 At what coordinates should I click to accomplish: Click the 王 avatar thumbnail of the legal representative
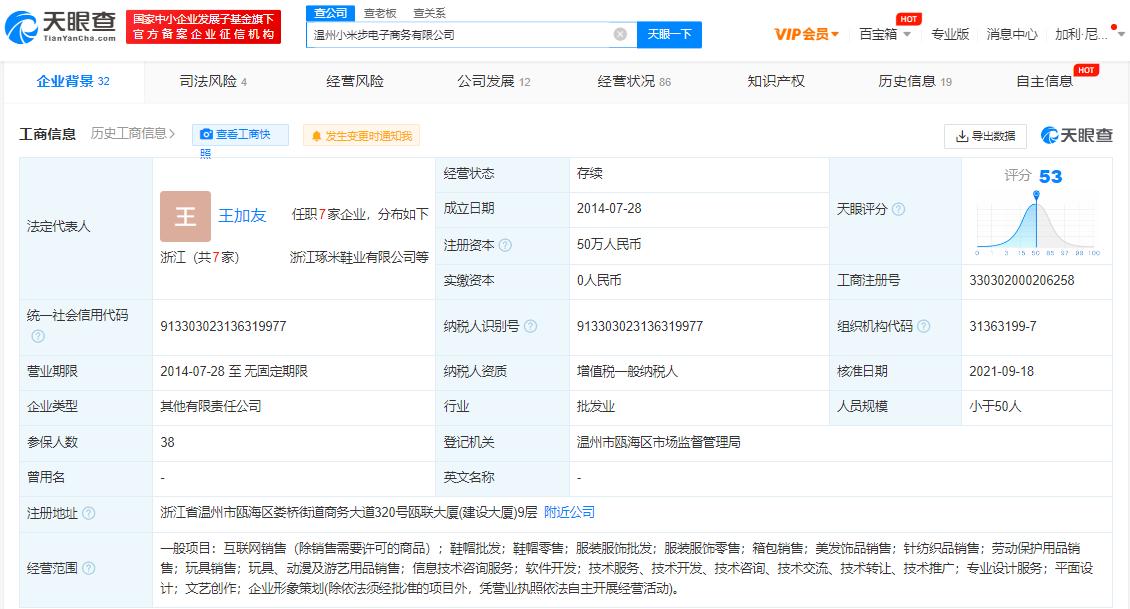[184, 215]
